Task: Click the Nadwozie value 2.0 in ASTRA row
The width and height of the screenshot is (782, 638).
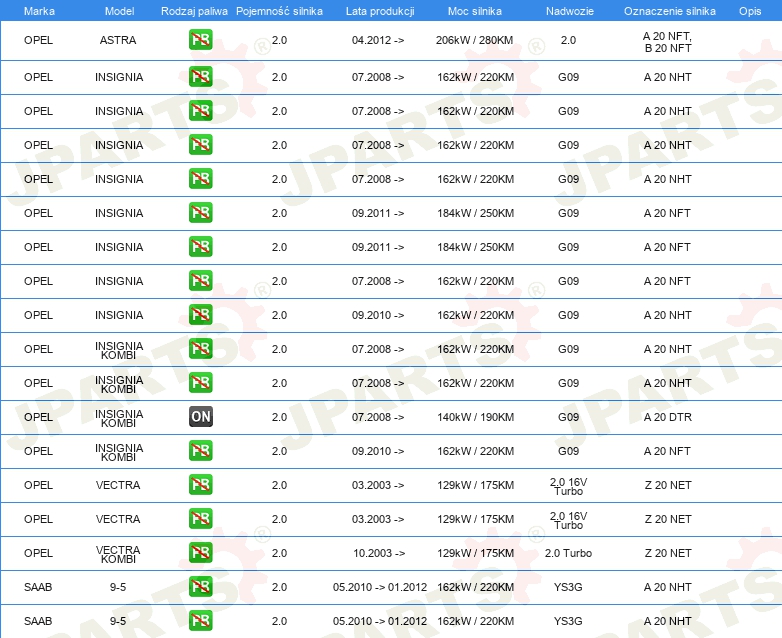Action: pyautogui.click(x=569, y=40)
